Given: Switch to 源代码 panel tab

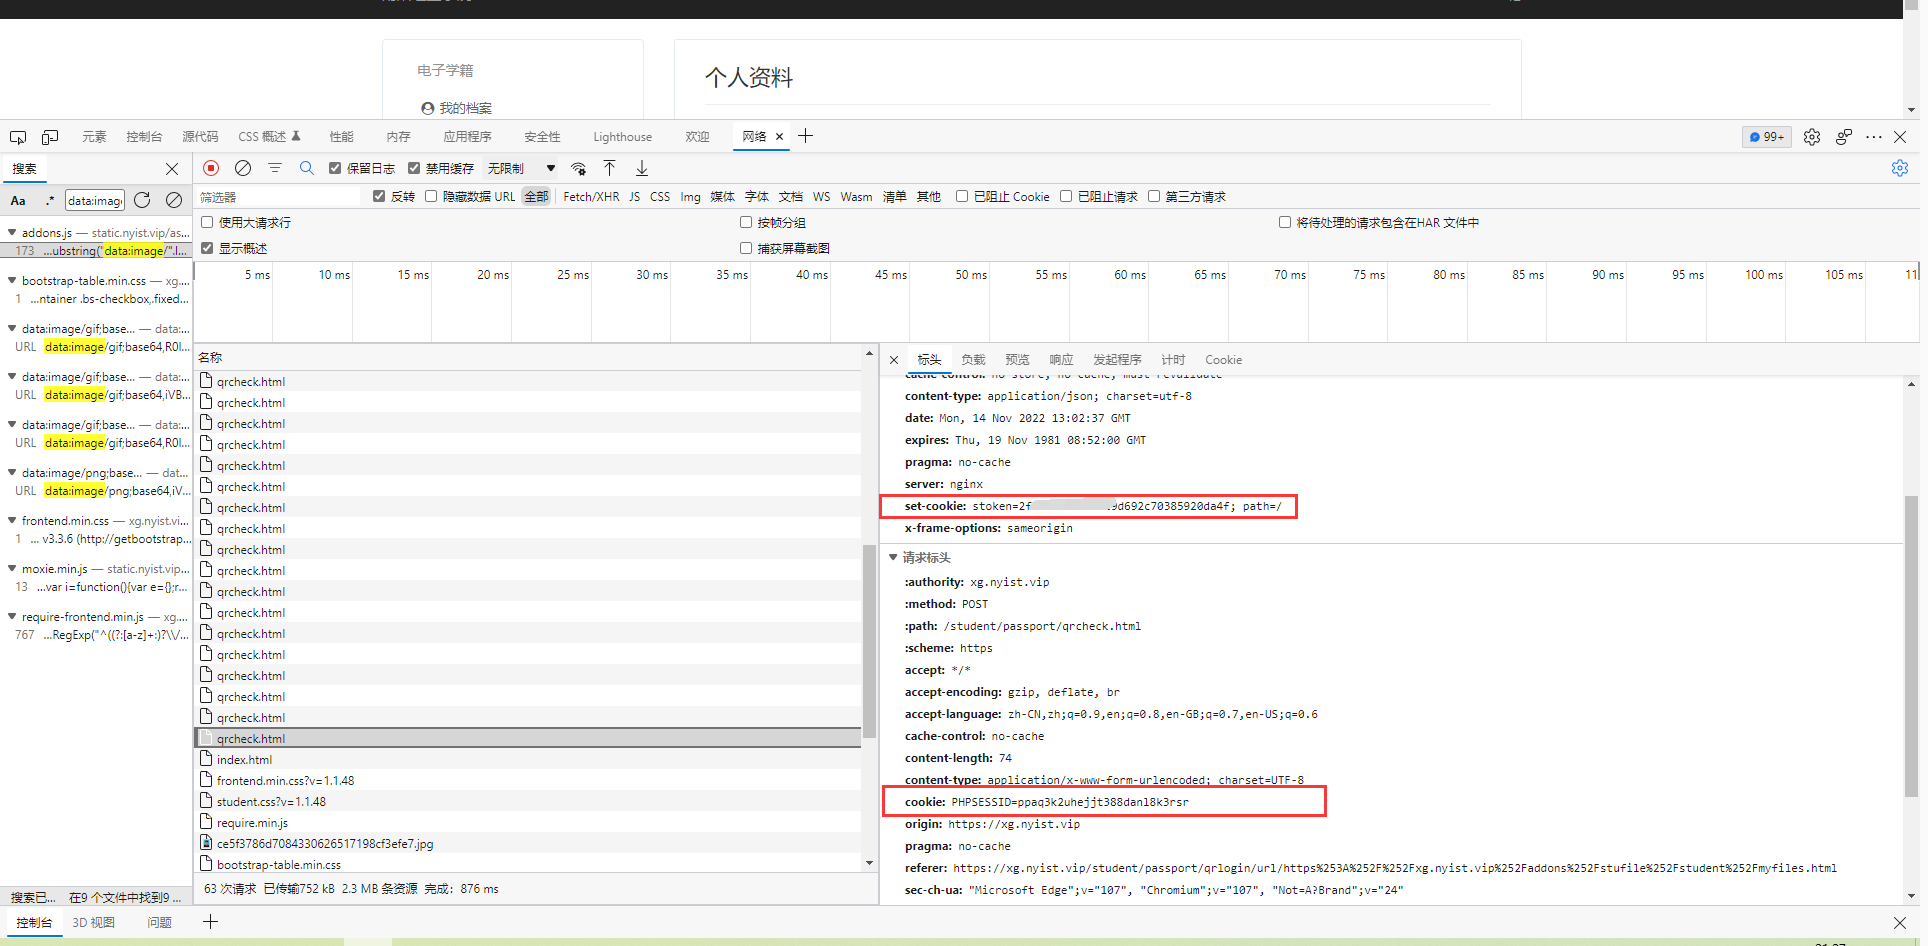Looking at the screenshot, I should pyautogui.click(x=200, y=137).
